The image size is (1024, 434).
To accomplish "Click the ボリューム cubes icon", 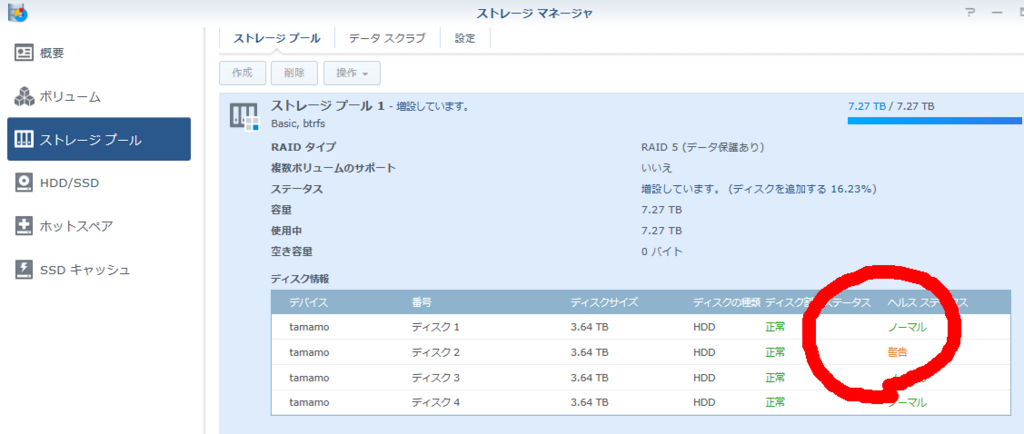I will [24, 96].
